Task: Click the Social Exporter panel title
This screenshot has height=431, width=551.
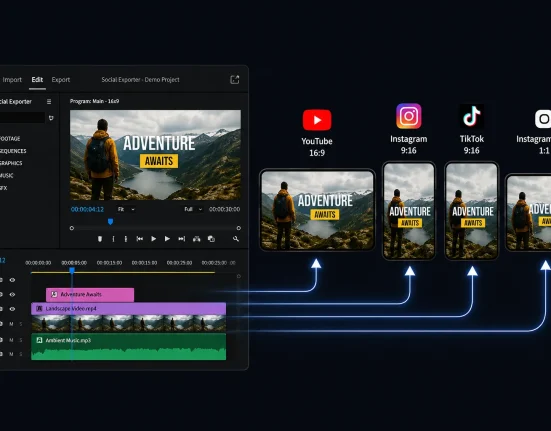Action: 16,102
